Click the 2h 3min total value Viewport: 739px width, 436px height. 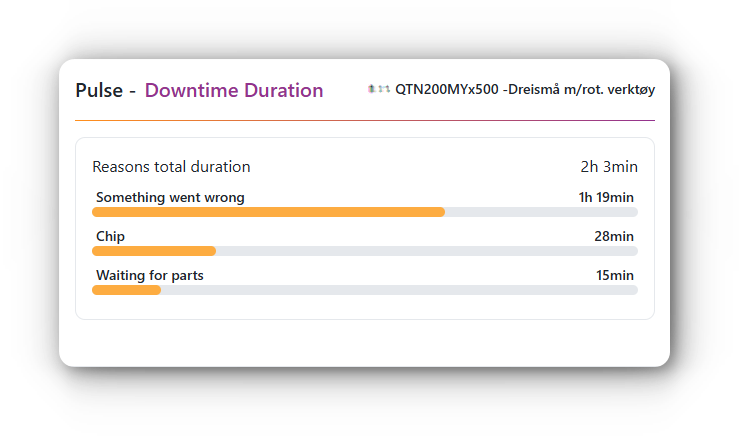(x=609, y=167)
